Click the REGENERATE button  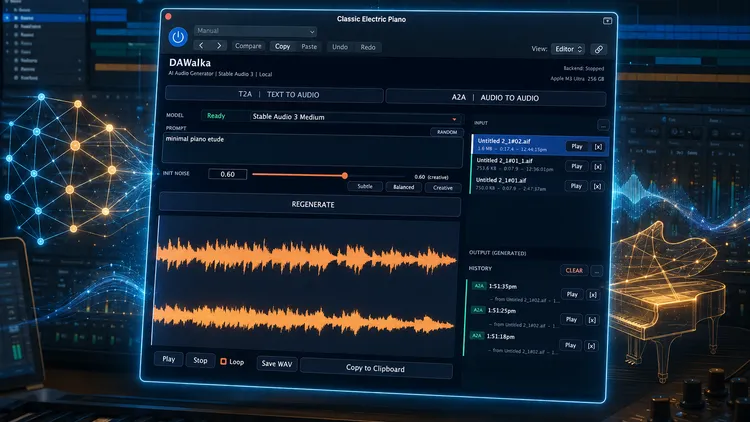tap(310, 204)
